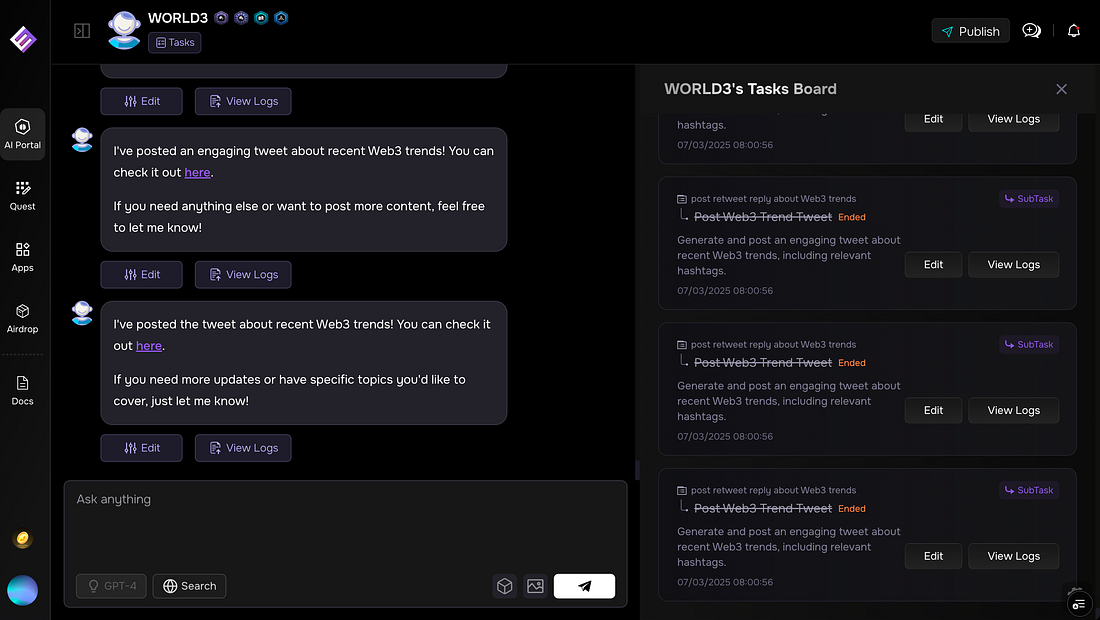Click the 3D cube icon in input bar
Screen dimensions: 1100x620
[505, 586]
